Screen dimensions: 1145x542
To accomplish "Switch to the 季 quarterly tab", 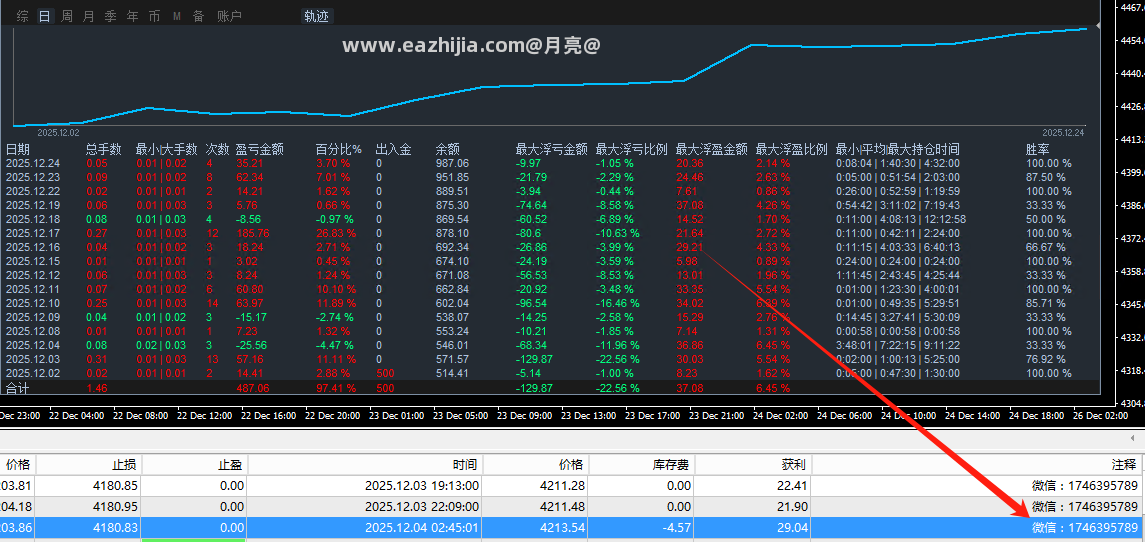I will tap(110, 16).
